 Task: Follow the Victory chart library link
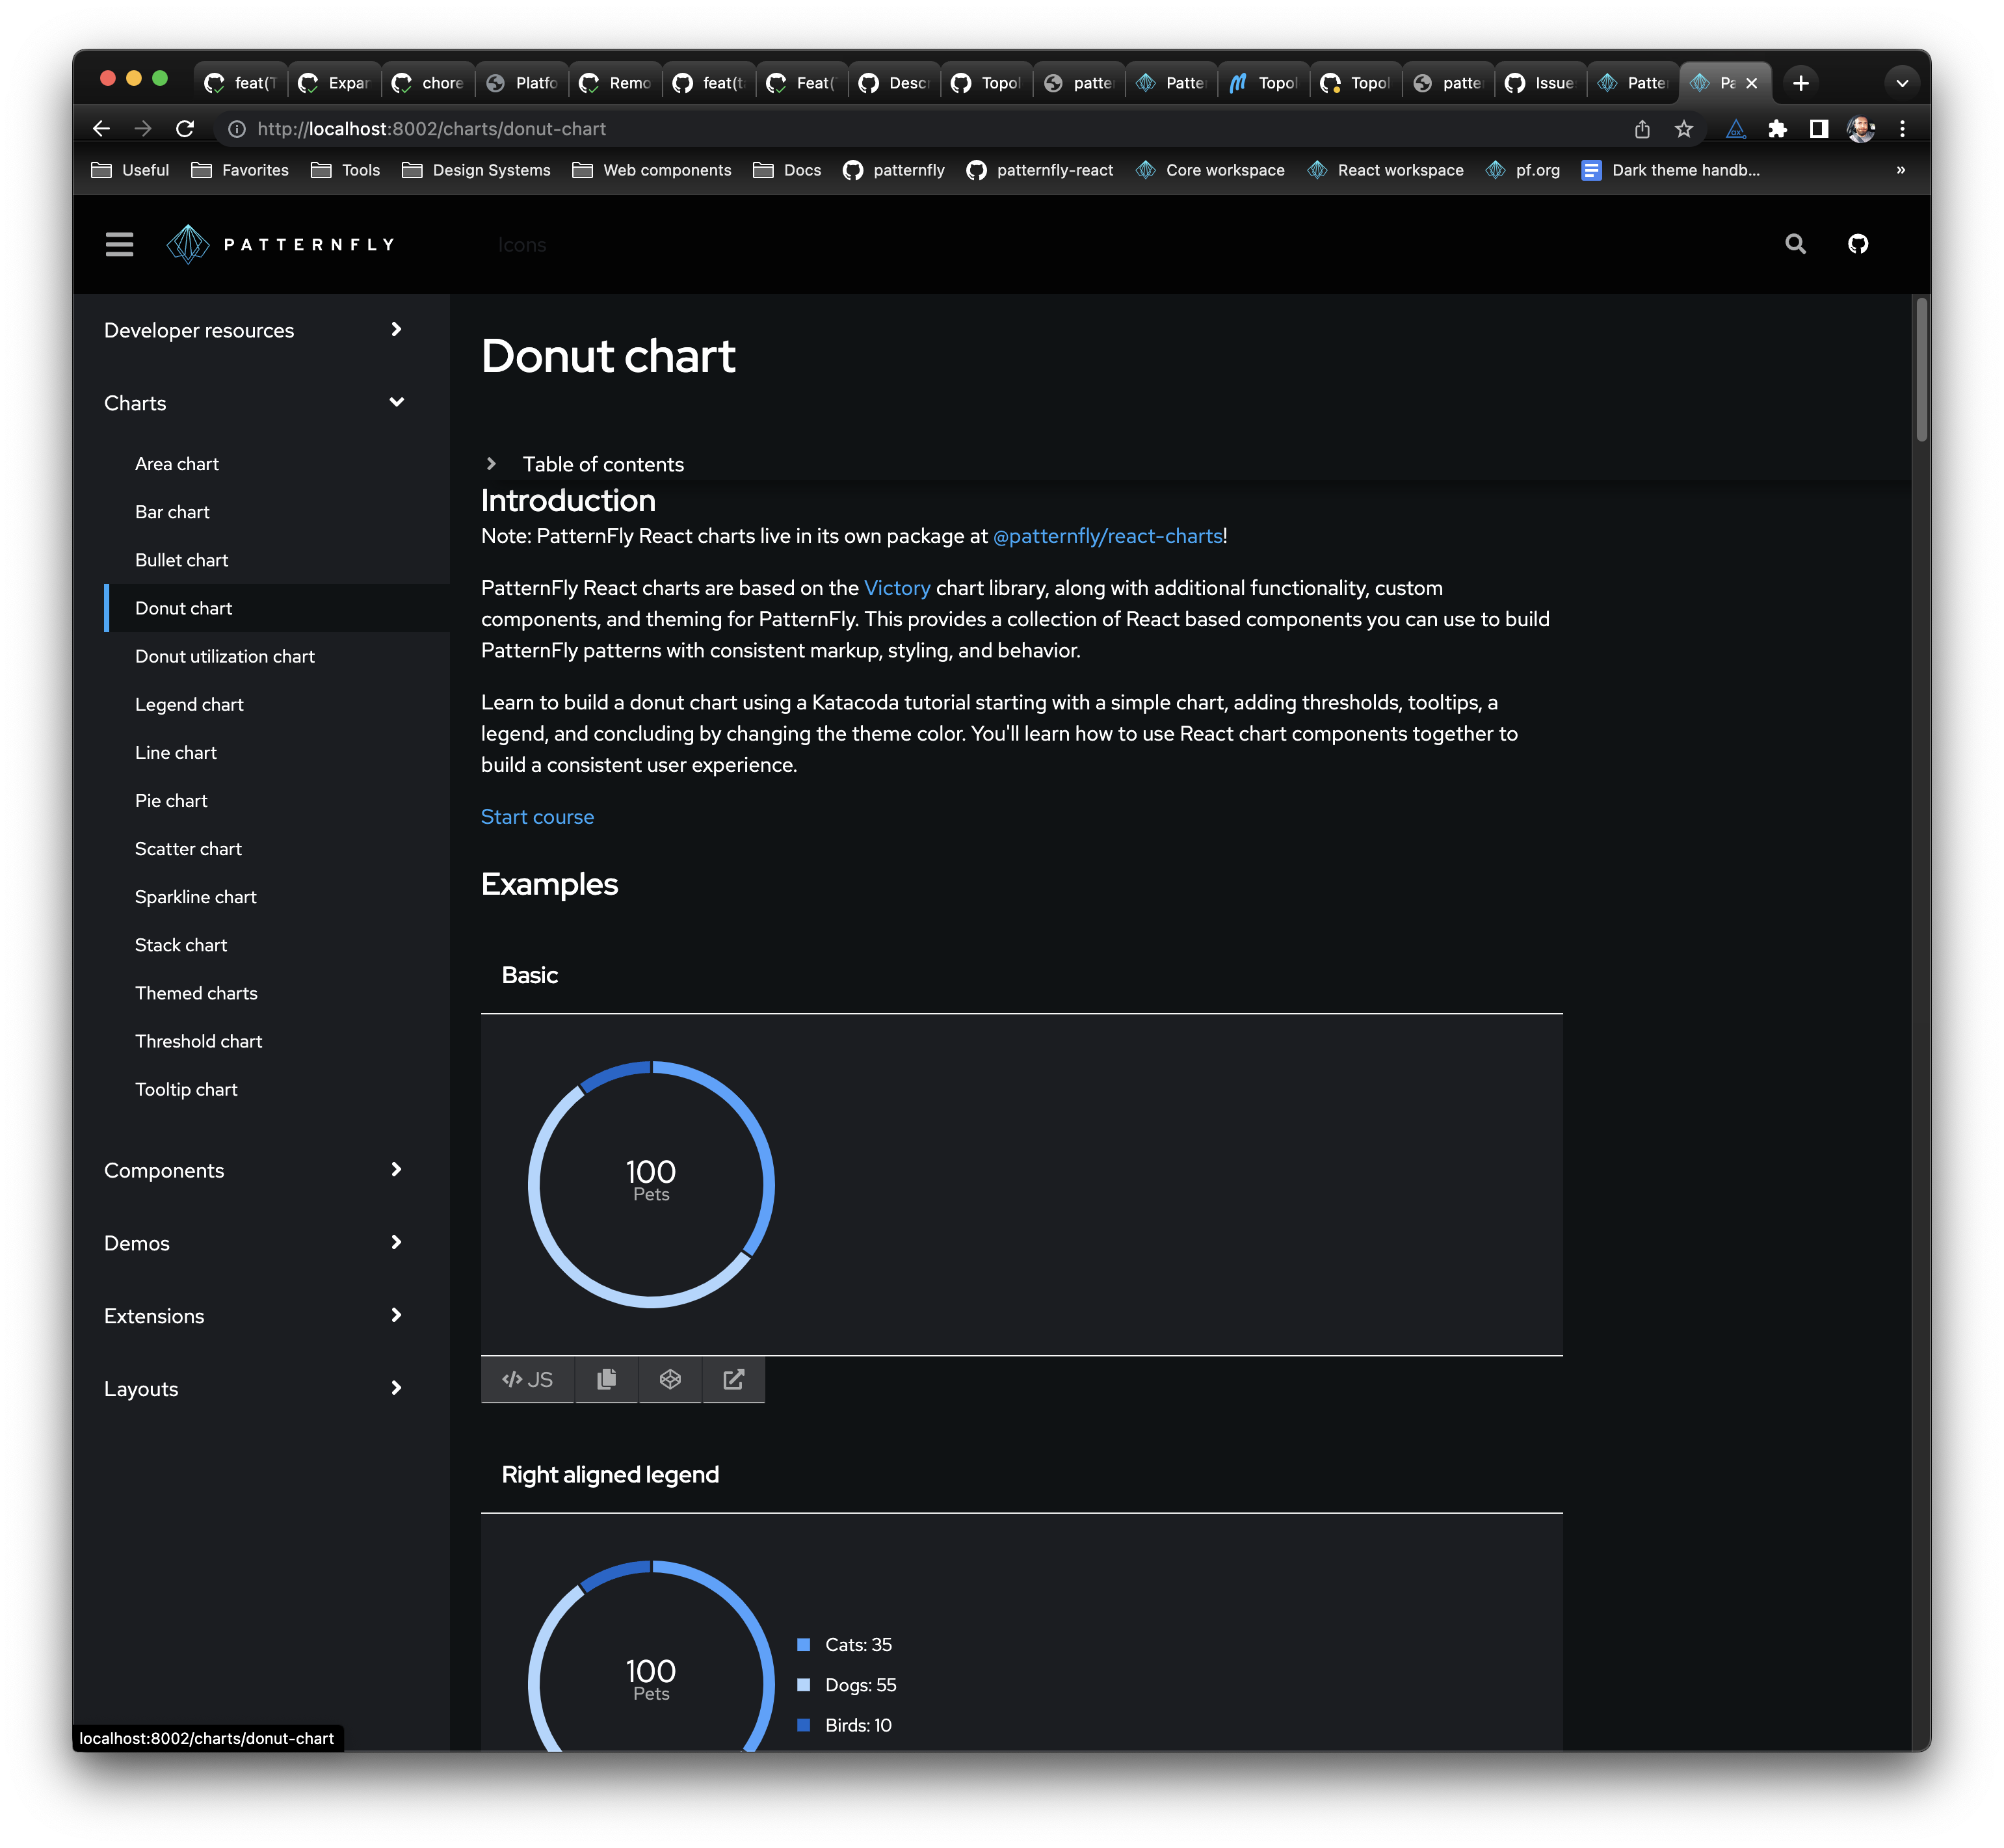pyautogui.click(x=896, y=588)
